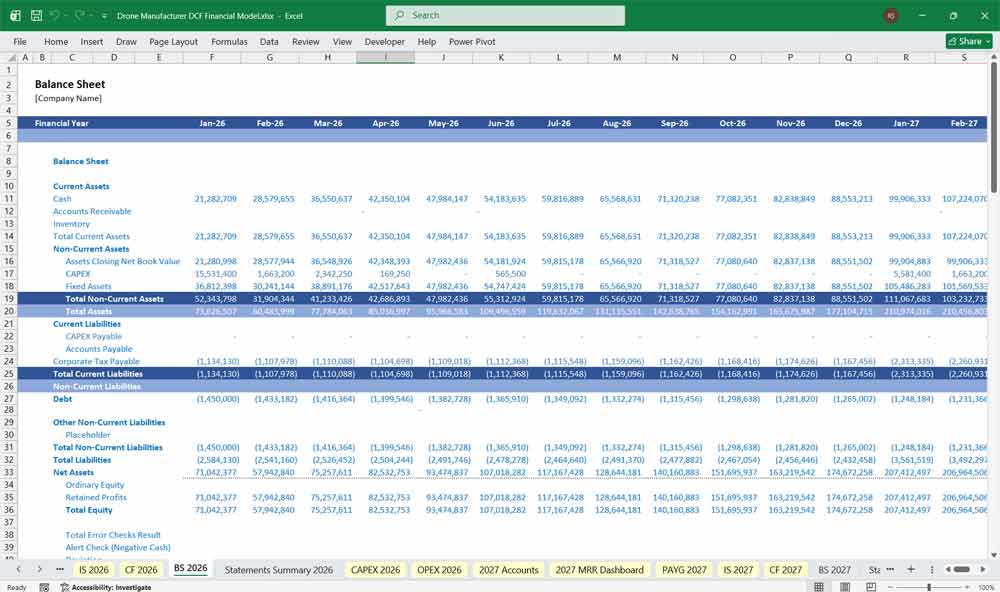
Task: Click the green Share button
Action: click(x=960, y=41)
